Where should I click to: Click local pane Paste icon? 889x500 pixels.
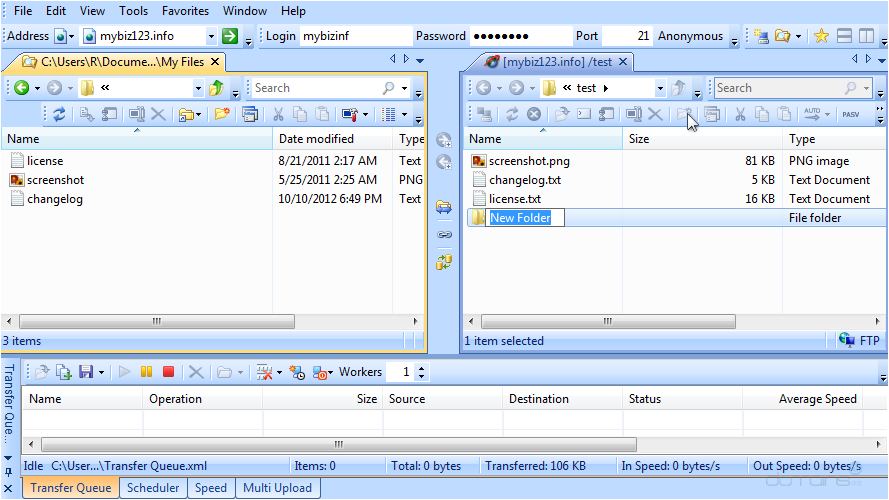(x=322, y=115)
